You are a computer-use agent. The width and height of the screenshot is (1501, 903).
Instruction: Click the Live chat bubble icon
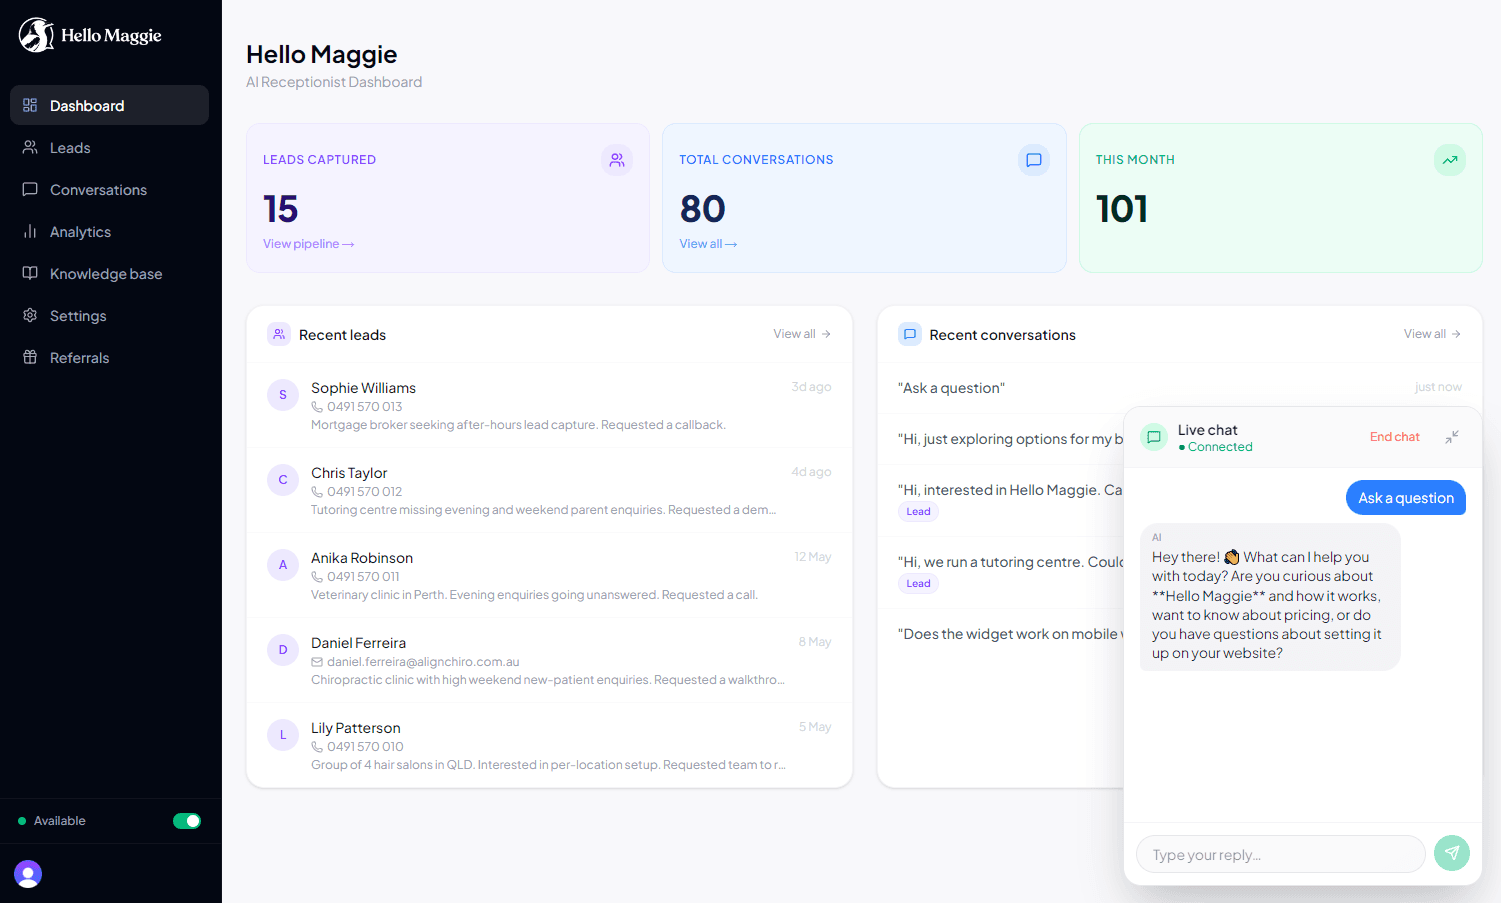click(1154, 437)
